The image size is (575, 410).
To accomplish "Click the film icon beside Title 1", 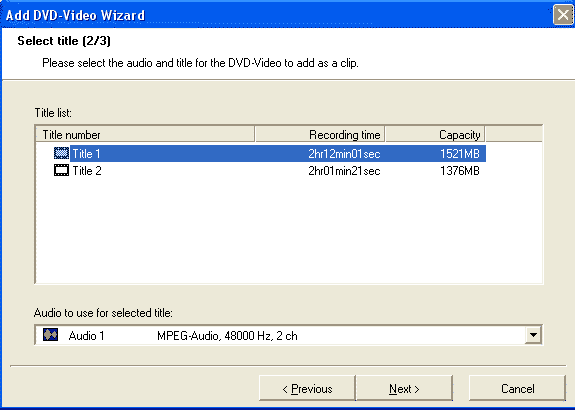I will tap(61, 153).
